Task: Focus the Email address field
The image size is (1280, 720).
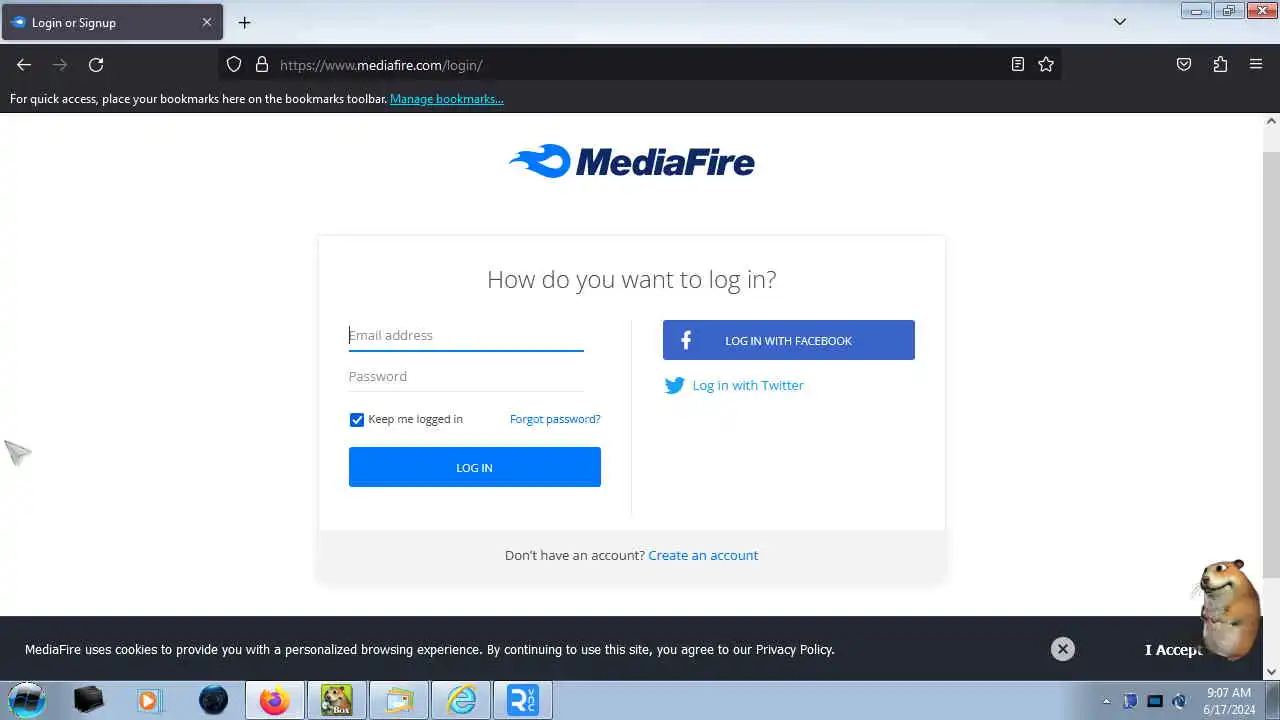Action: pos(466,335)
